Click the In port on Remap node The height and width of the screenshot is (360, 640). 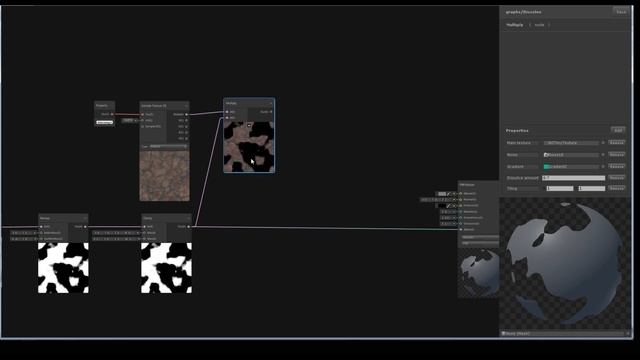click(41, 227)
